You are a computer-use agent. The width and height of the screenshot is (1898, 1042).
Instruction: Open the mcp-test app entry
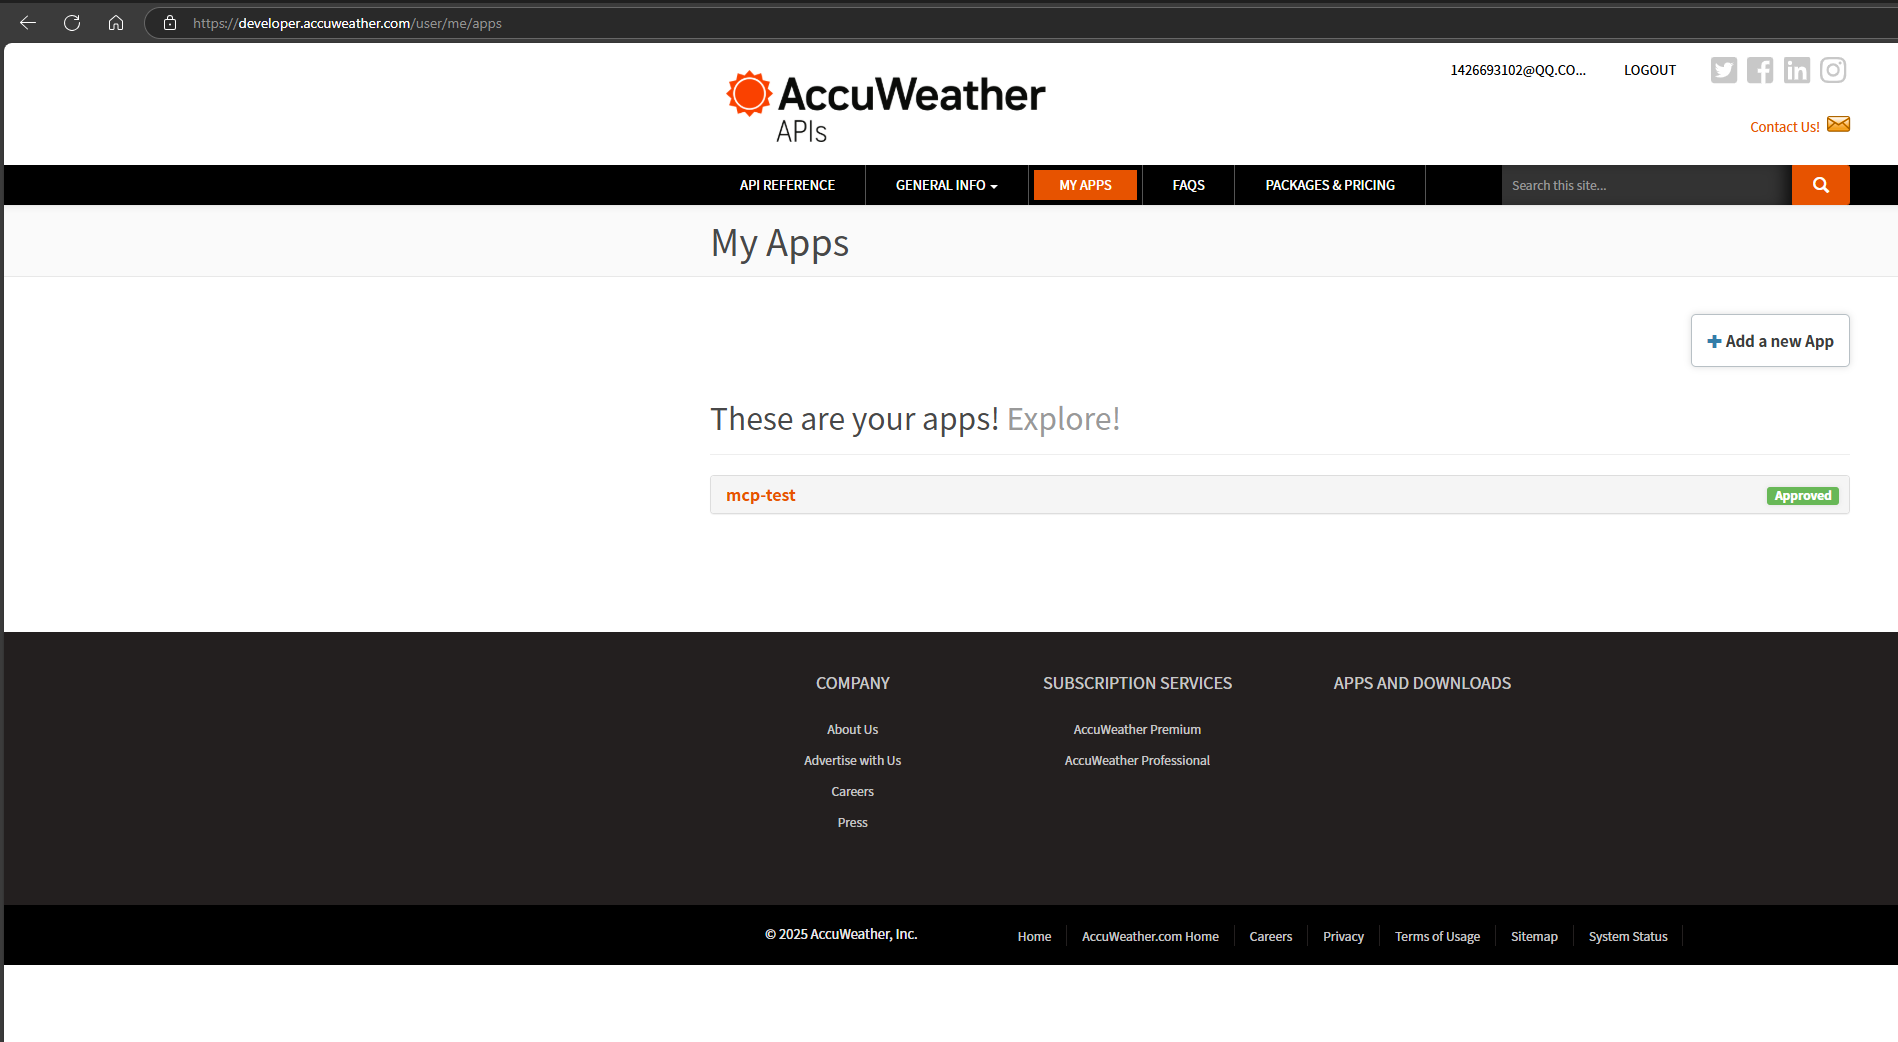pyautogui.click(x=761, y=495)
